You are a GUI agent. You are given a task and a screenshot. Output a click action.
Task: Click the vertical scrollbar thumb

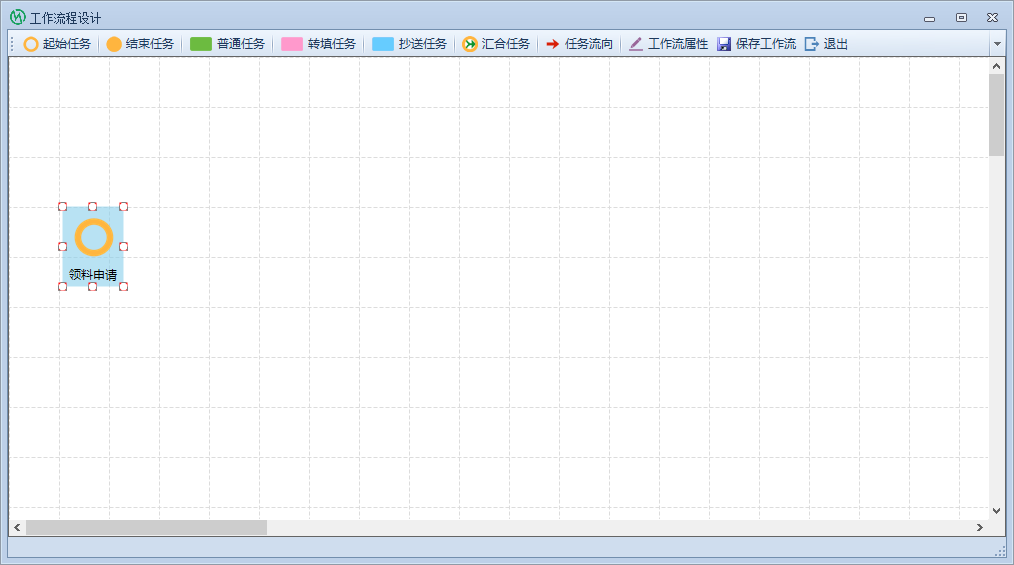click(x=996, y=115)
